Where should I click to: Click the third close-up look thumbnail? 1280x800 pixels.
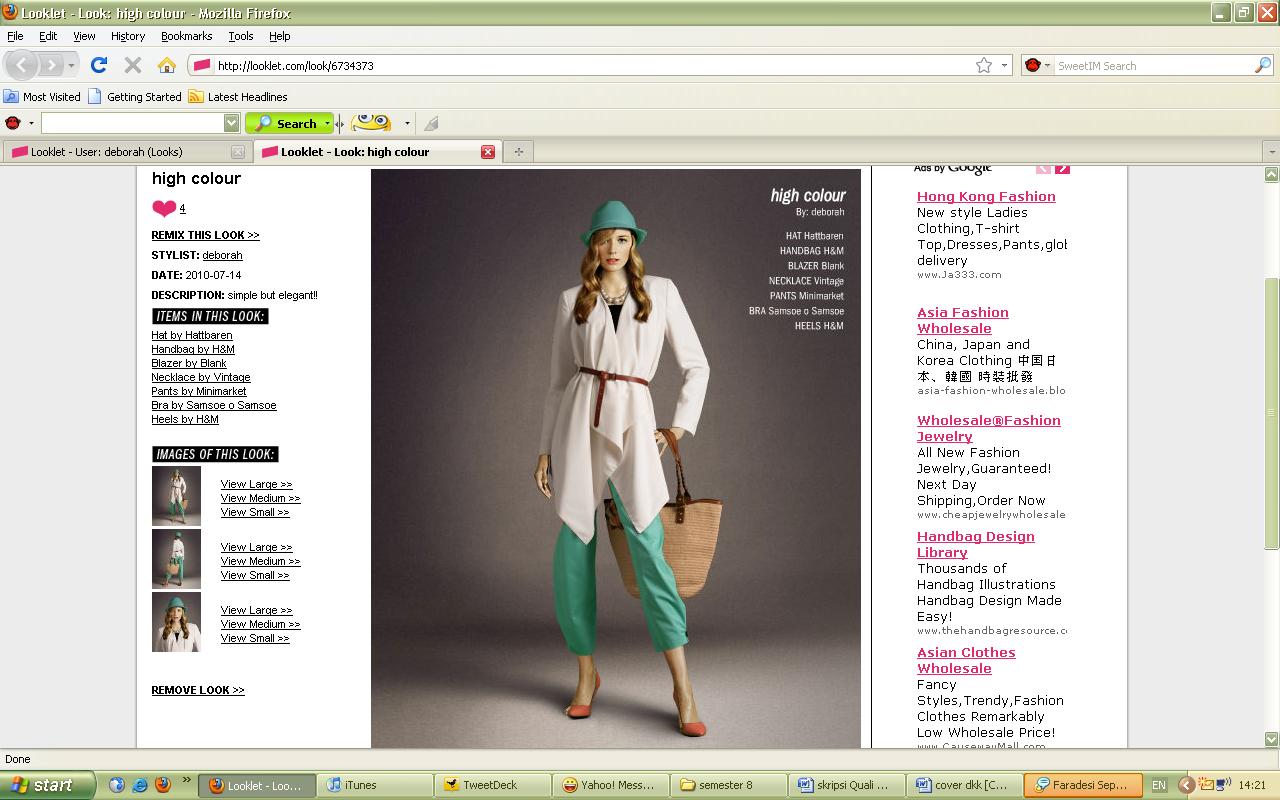(x=176, y=622)
